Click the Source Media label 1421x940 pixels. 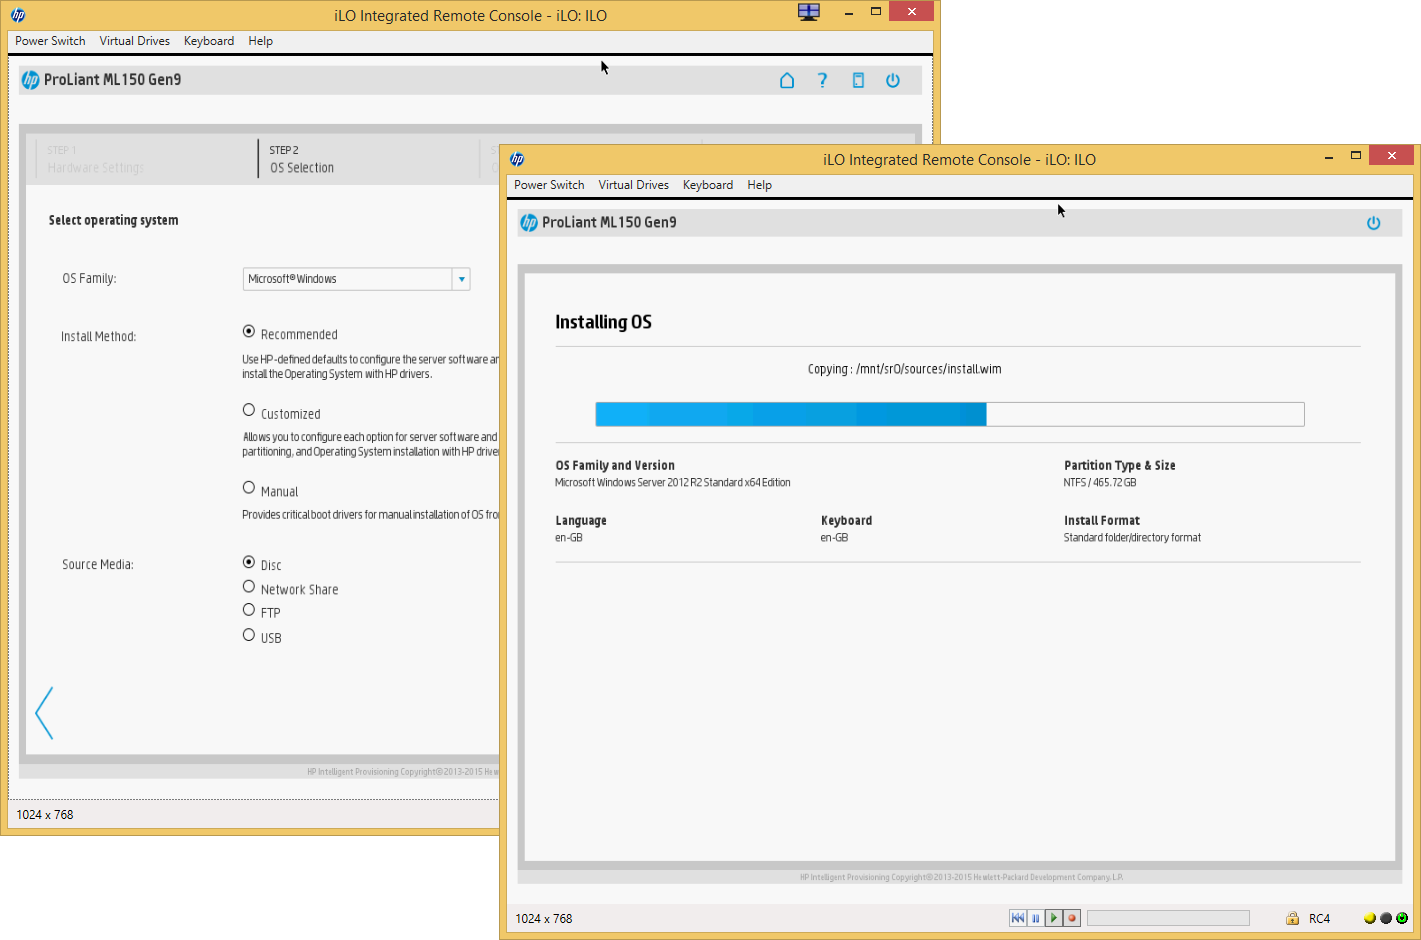(x=98, y=565)
